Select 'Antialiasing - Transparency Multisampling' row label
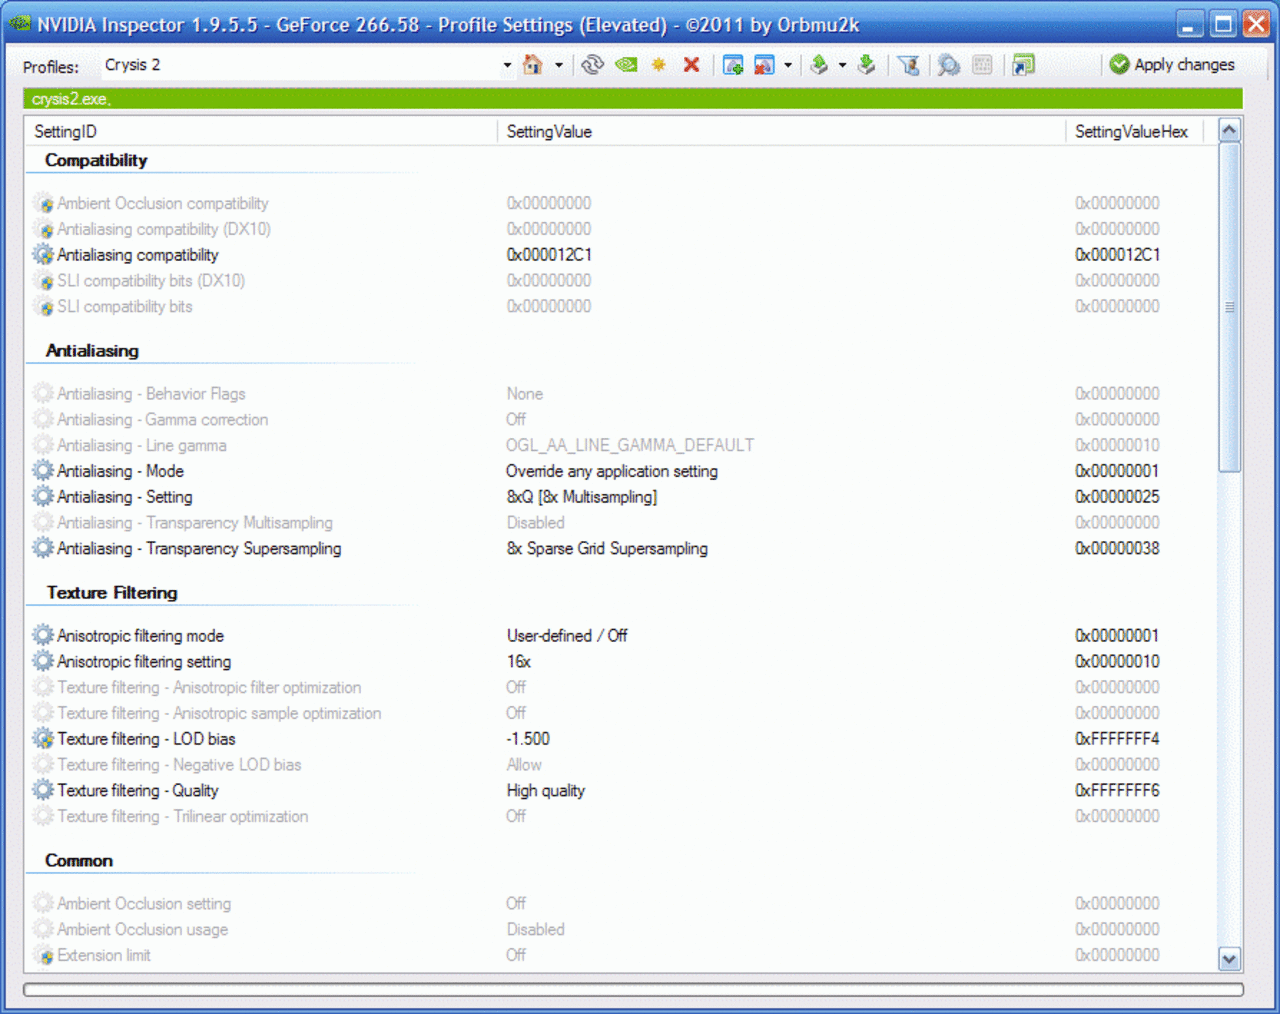 (x=195, y=523)
